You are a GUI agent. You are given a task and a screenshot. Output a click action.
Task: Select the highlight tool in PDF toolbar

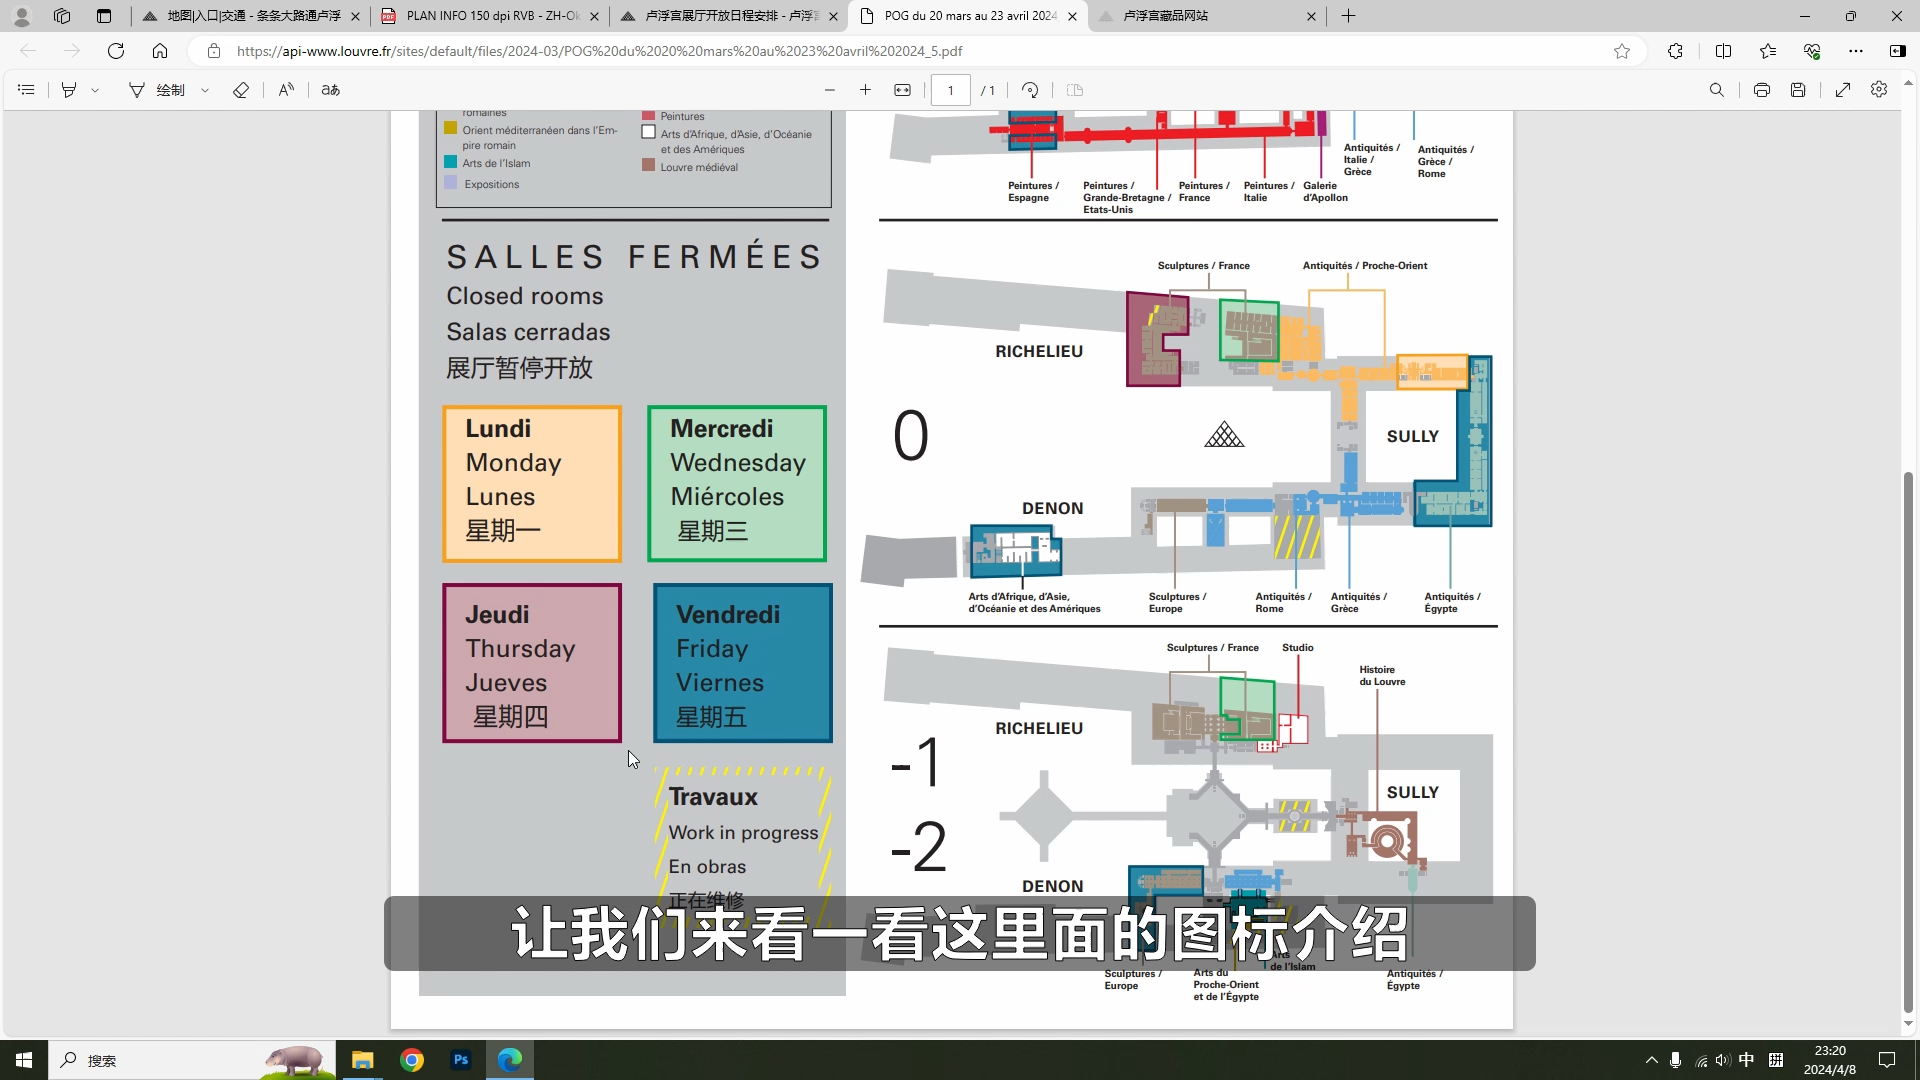(x=69, y=90)
